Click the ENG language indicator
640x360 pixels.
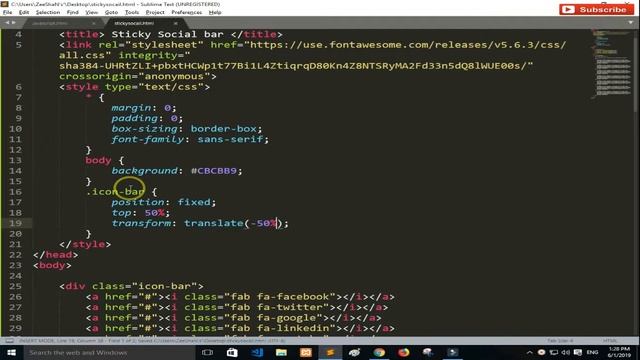pos(592,352)
